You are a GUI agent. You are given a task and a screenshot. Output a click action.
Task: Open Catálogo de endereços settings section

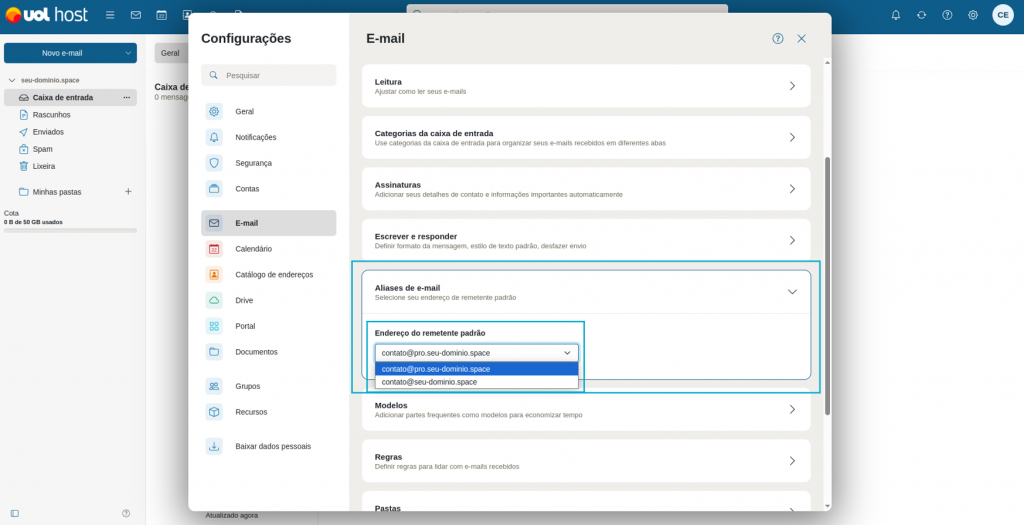click(268, 275)
